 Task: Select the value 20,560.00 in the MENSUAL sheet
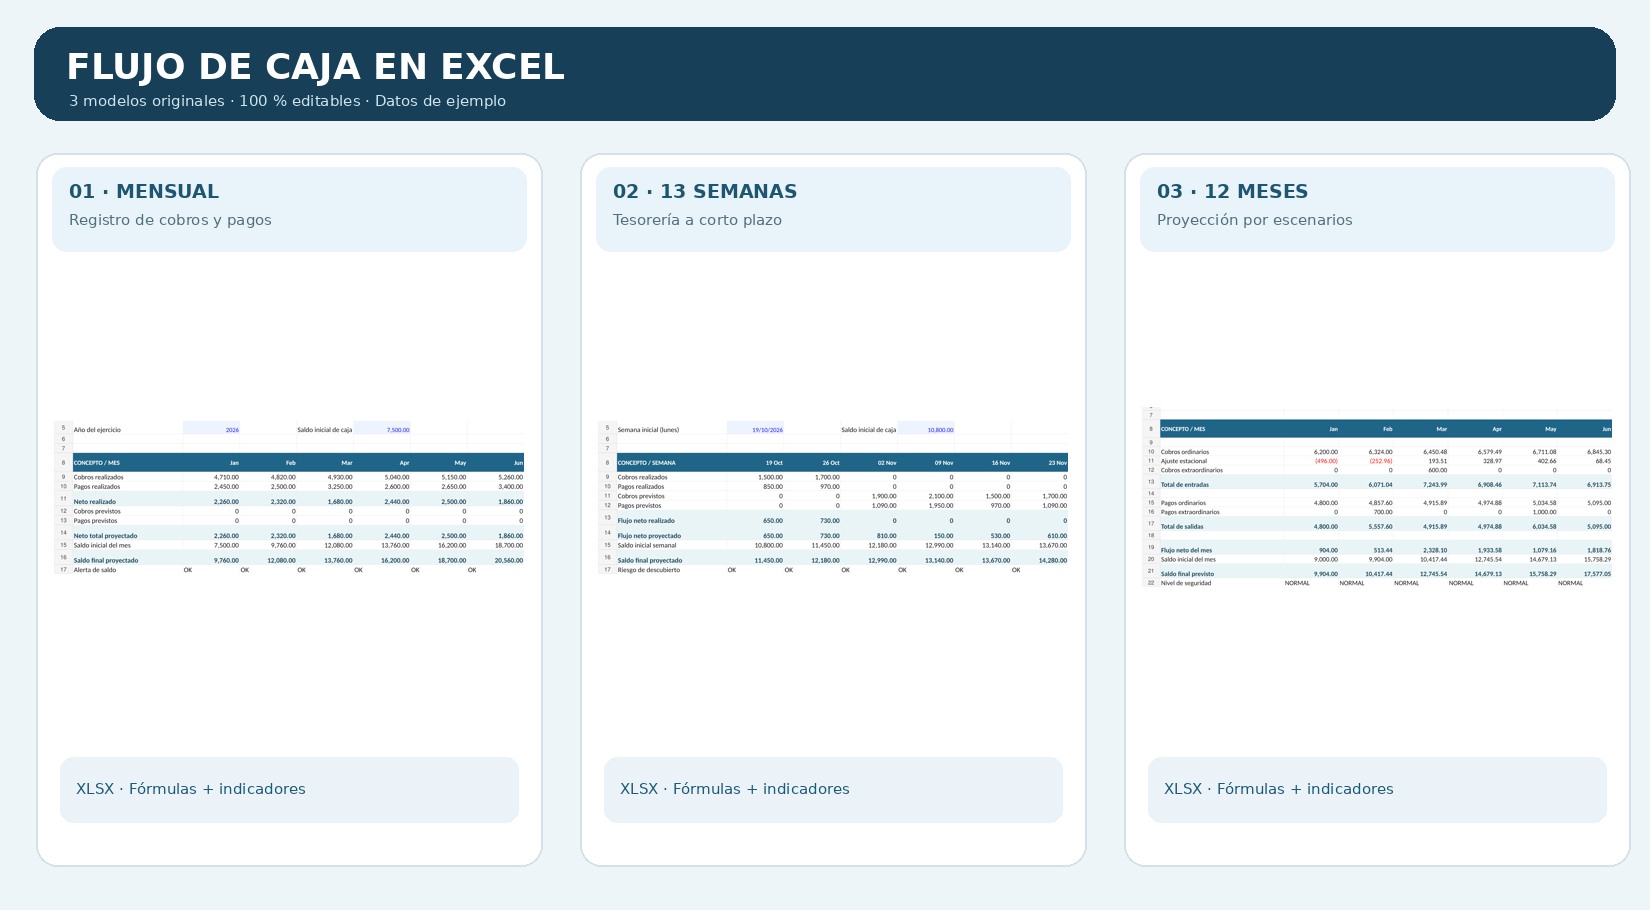509,560
